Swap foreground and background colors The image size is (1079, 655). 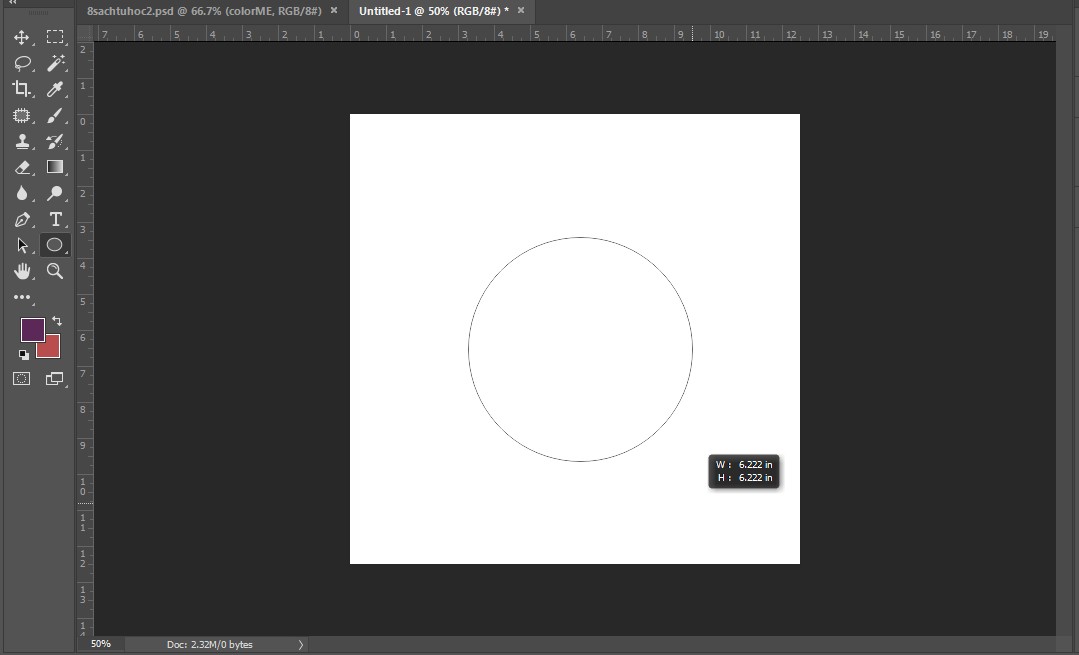(56, 321)
